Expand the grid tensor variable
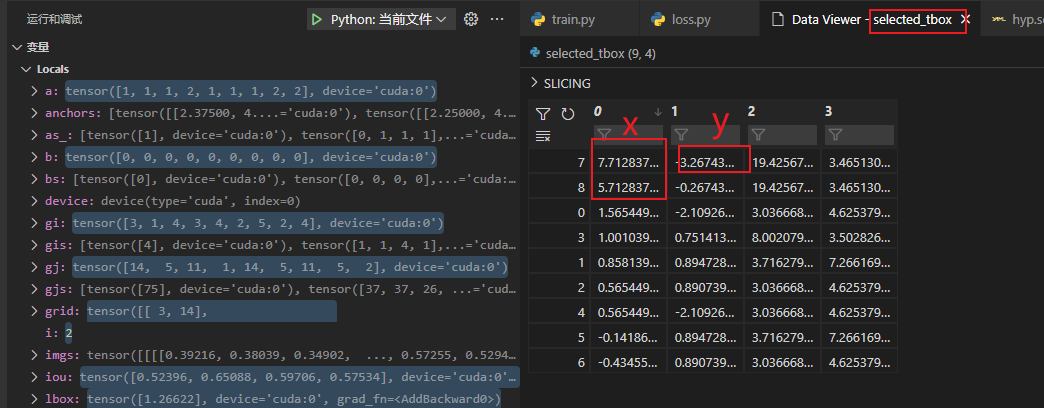This screenshot has height=408, width=1044. tap(35, 311)
